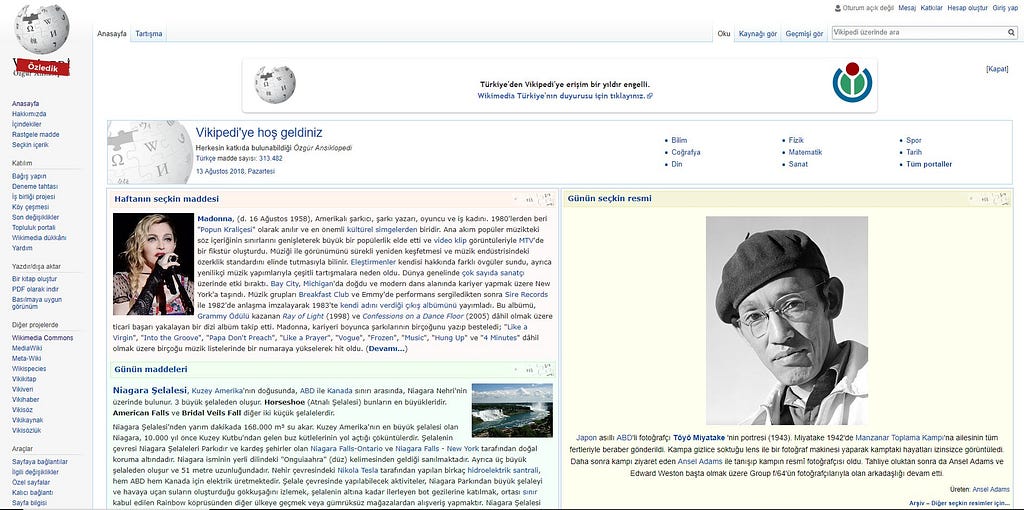Open the Kaynağı gör tab
Viewport: 1024px width, 510px height.
758,34
